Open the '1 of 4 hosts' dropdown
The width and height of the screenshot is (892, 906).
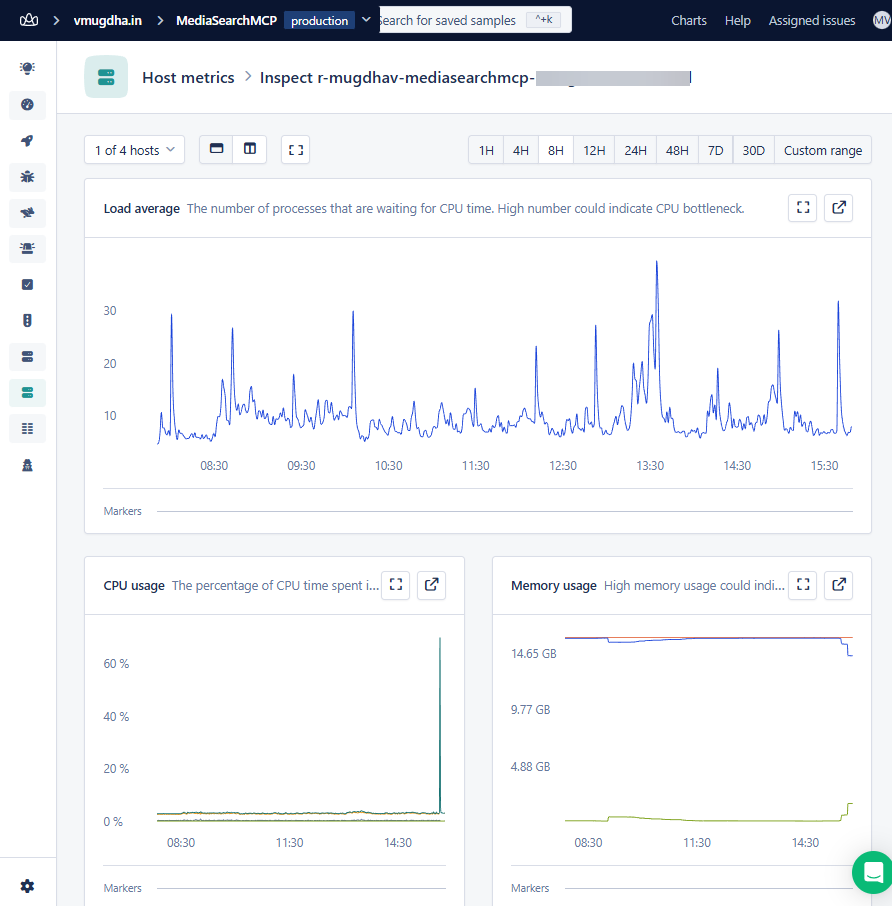click(134, 148)
